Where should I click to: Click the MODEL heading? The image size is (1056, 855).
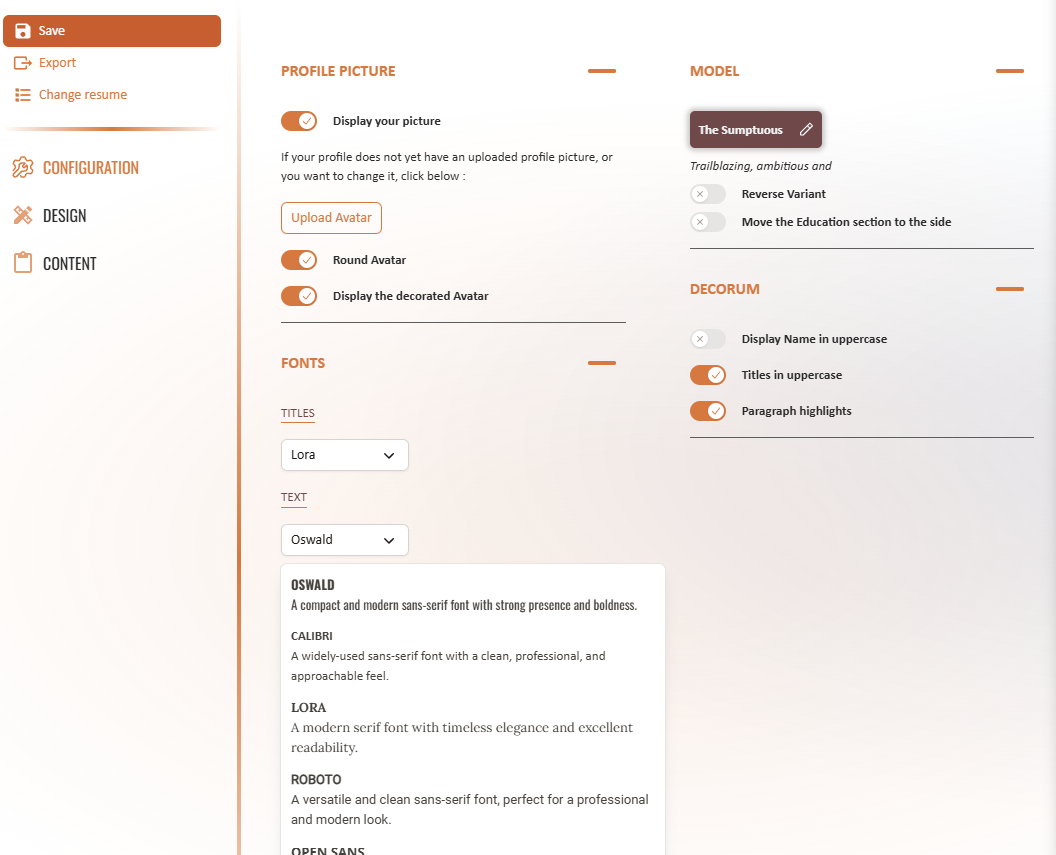[715, 71]
